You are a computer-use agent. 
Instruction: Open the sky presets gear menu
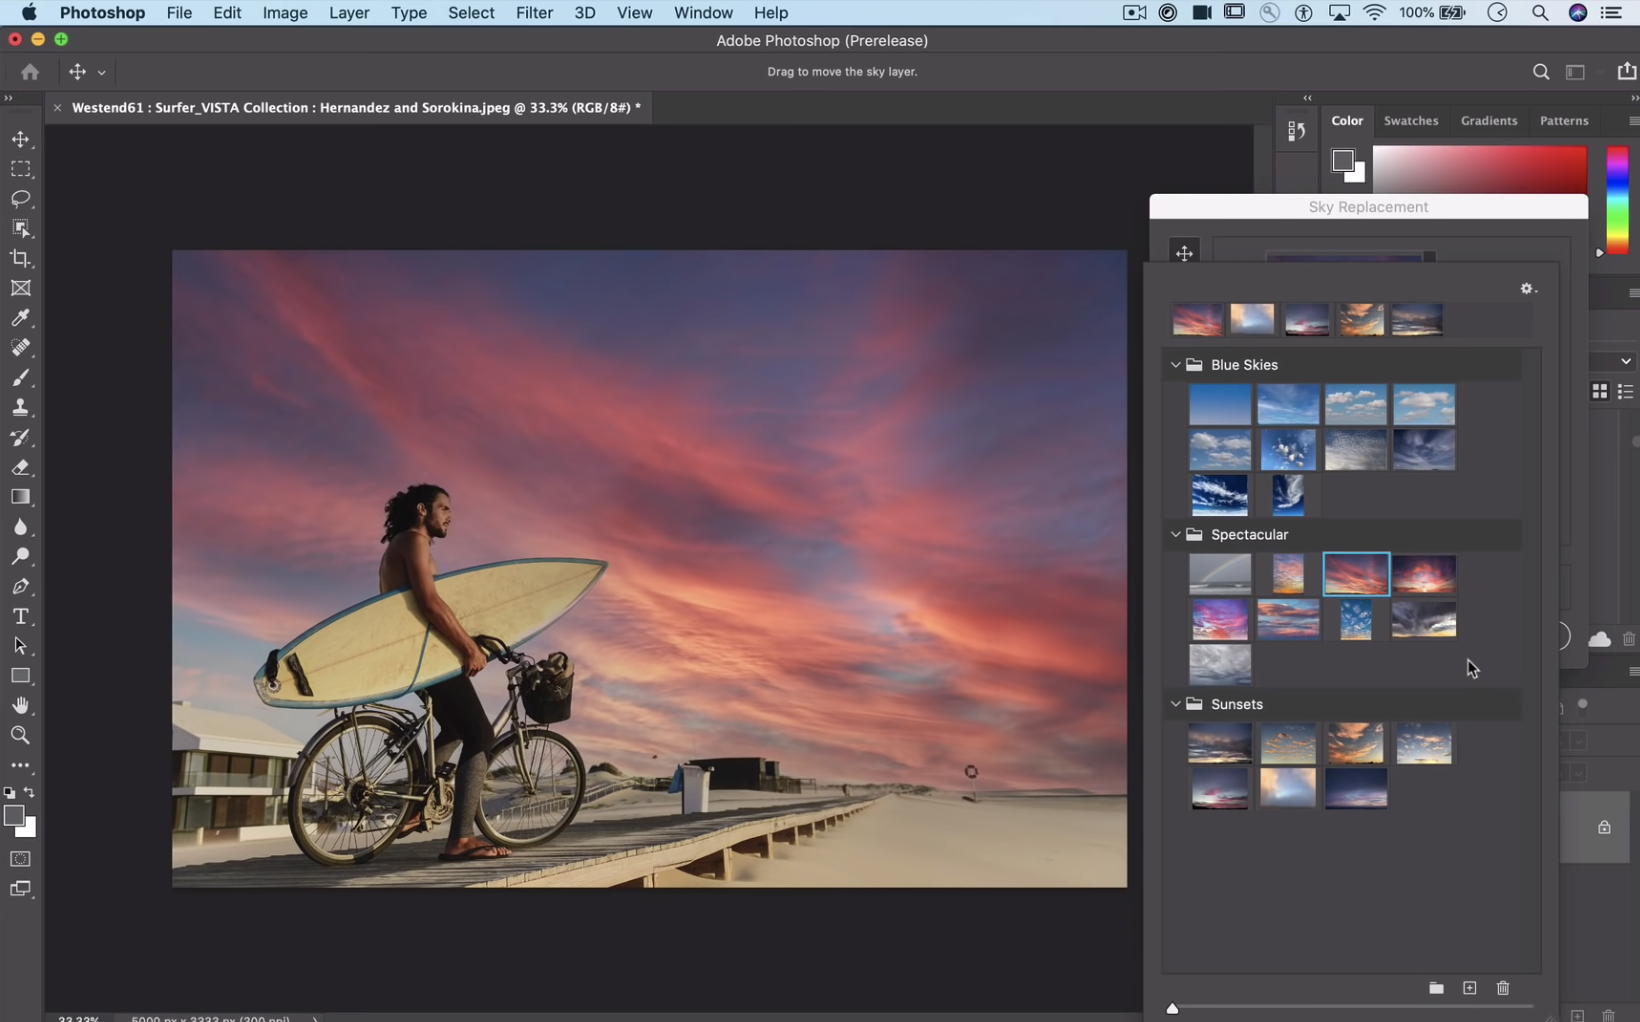coord(1527,289)
